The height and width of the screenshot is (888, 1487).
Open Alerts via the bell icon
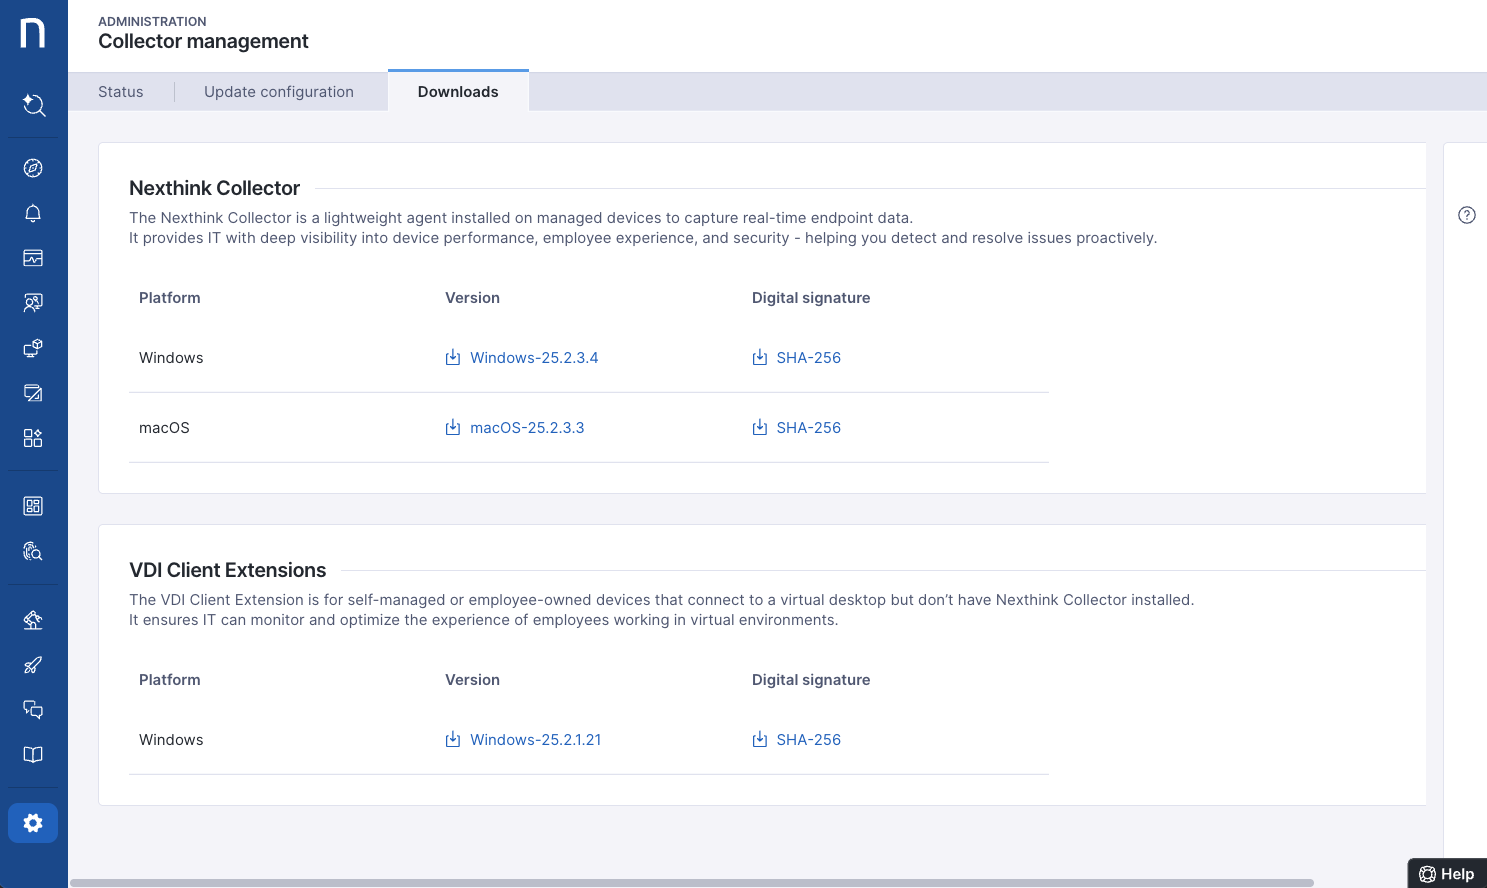tap(33, 213)
